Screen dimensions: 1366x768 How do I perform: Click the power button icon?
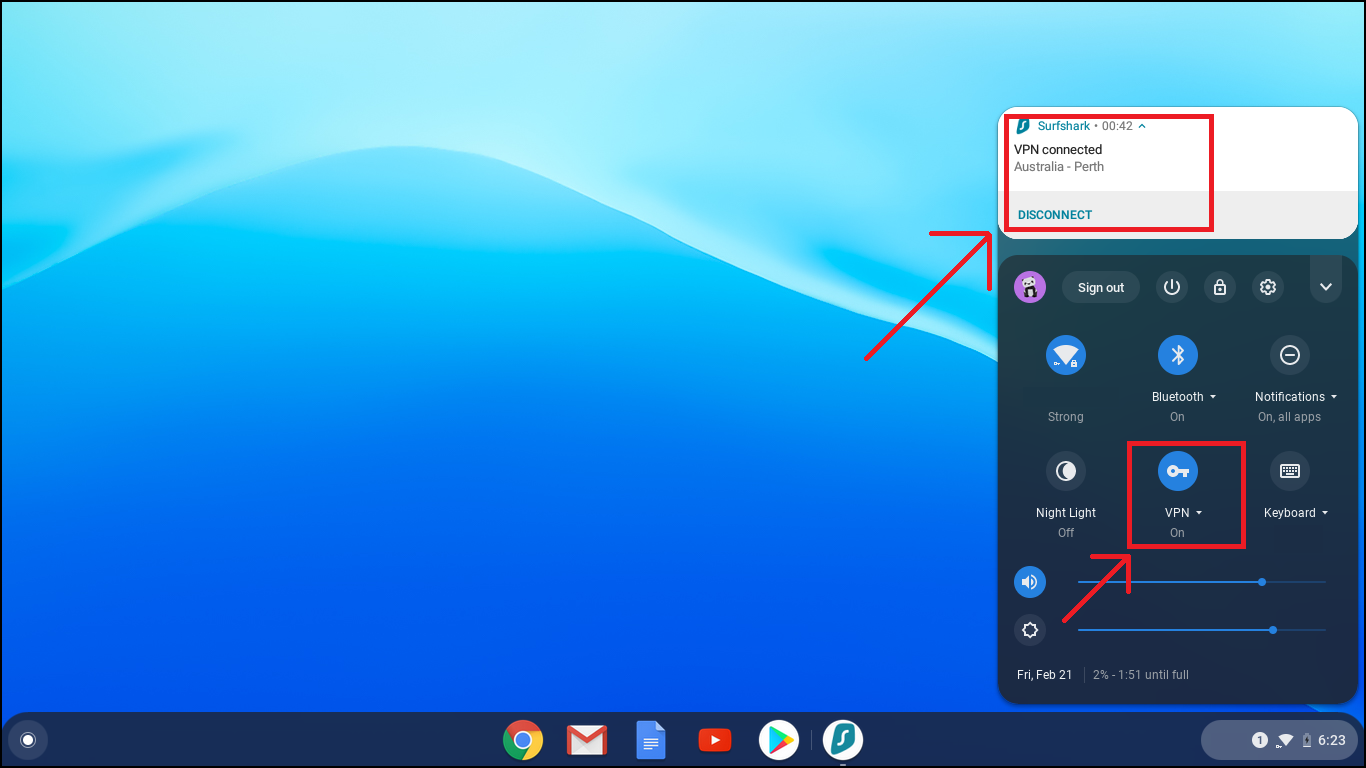click(1172, 287)
